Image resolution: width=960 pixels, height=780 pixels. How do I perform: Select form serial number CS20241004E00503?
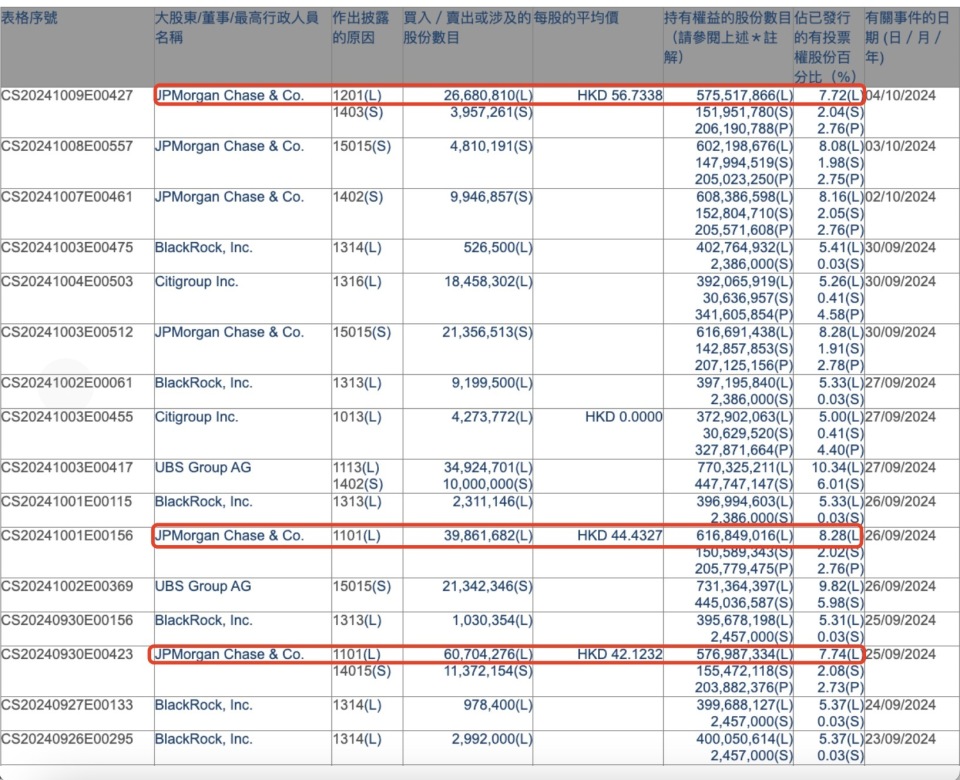67,282
